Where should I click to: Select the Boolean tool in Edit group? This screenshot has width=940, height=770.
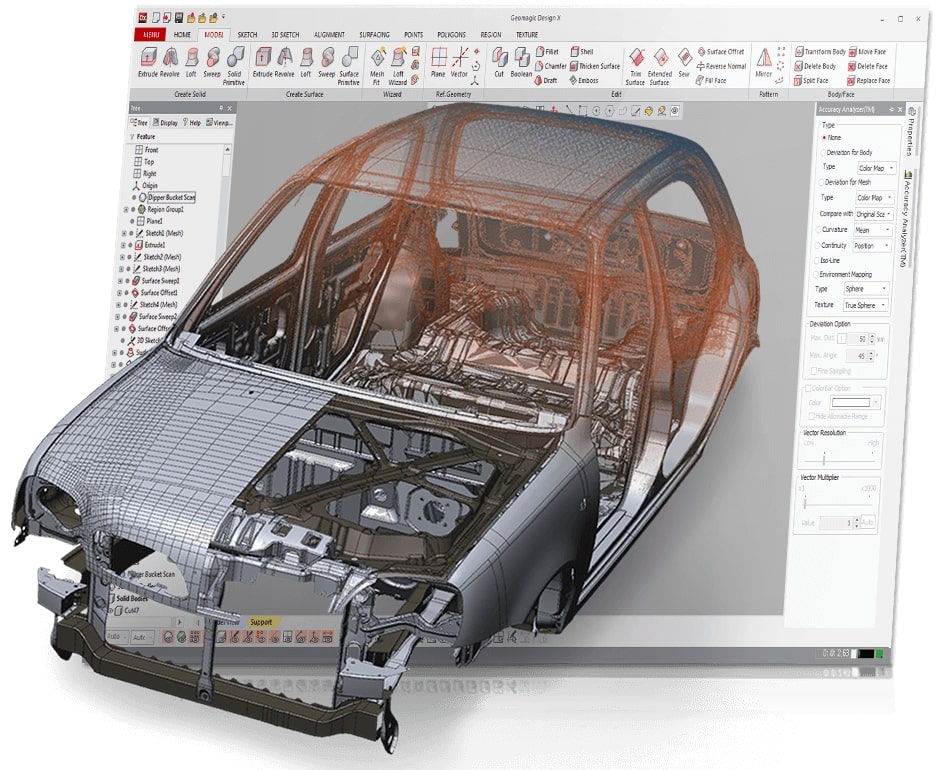tap(521, 62)
